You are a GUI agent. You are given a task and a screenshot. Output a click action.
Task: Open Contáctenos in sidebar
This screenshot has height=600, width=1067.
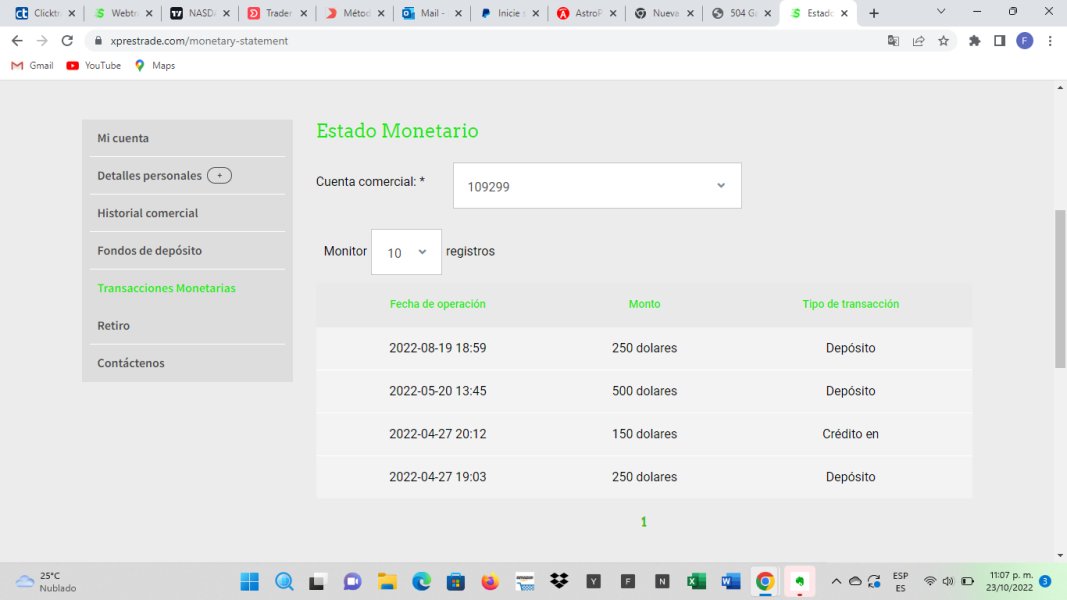click(131, 363)
